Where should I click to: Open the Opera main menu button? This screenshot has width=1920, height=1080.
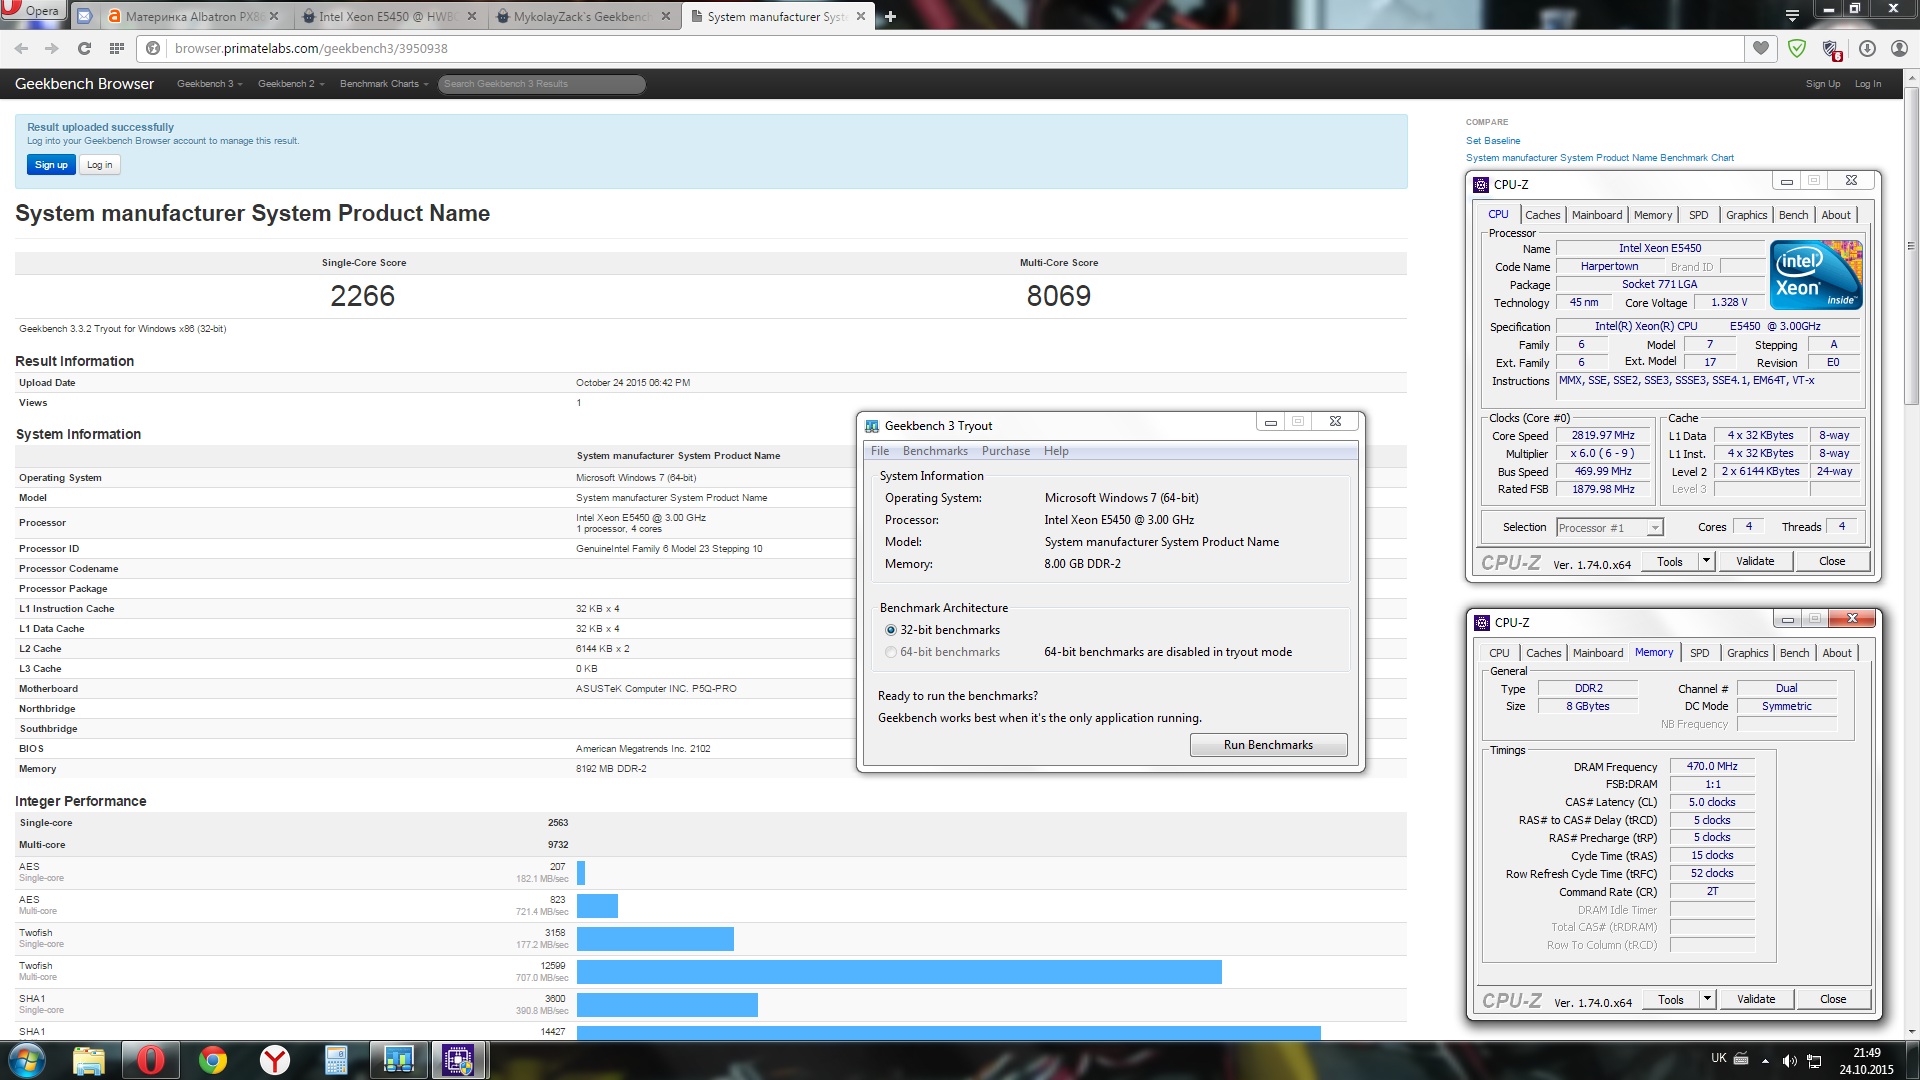[32, 11]
